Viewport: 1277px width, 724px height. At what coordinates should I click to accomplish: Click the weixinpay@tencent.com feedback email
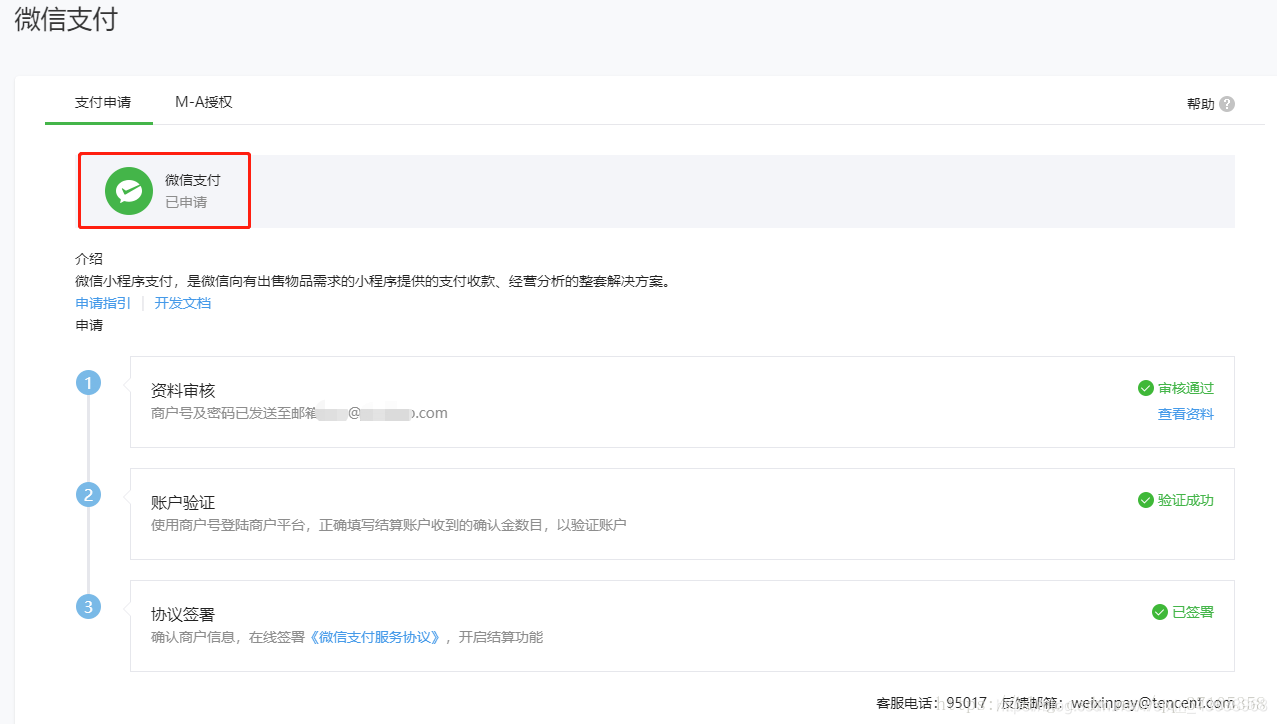[1153, 703]
